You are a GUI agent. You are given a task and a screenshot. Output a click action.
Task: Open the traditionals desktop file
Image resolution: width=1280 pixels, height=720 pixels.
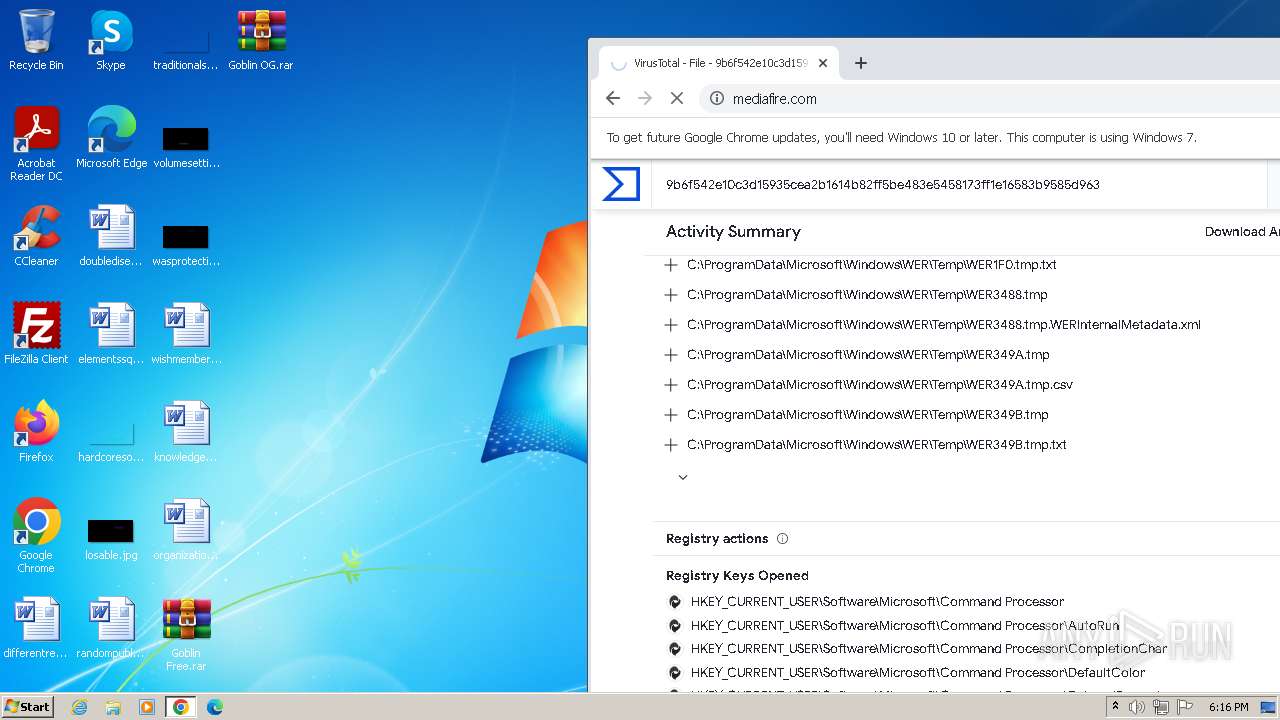click(186, 48)
